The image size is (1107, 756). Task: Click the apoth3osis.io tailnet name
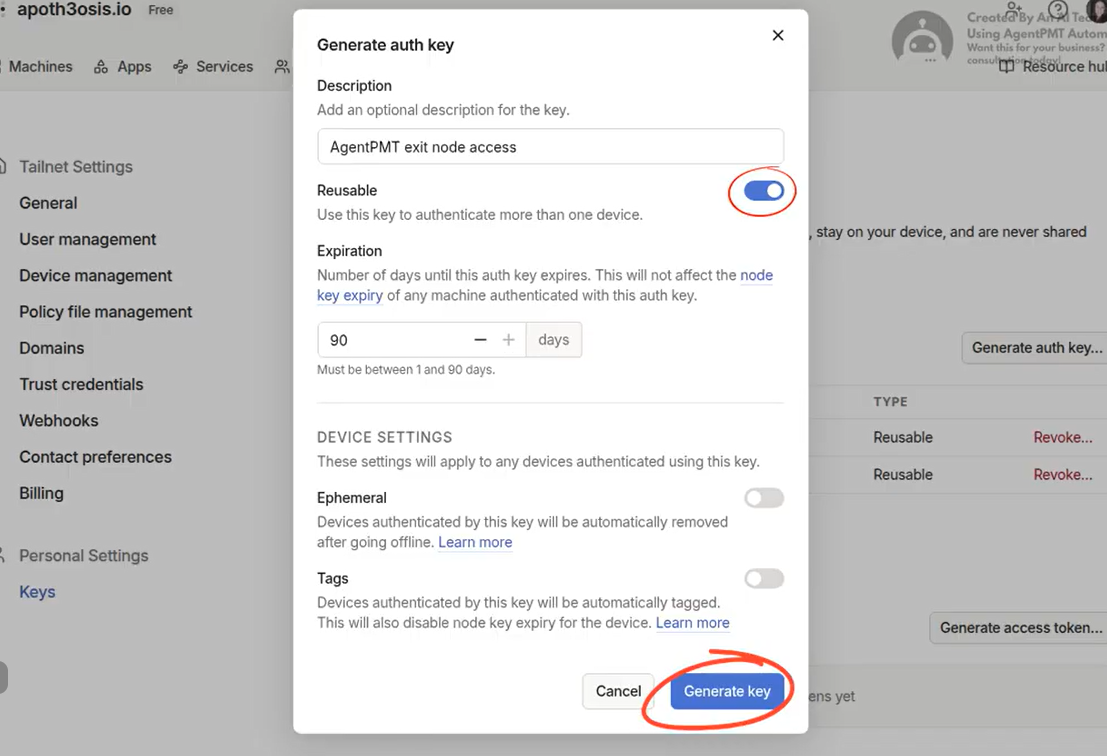pyautogui.click(x=74, y=10)
